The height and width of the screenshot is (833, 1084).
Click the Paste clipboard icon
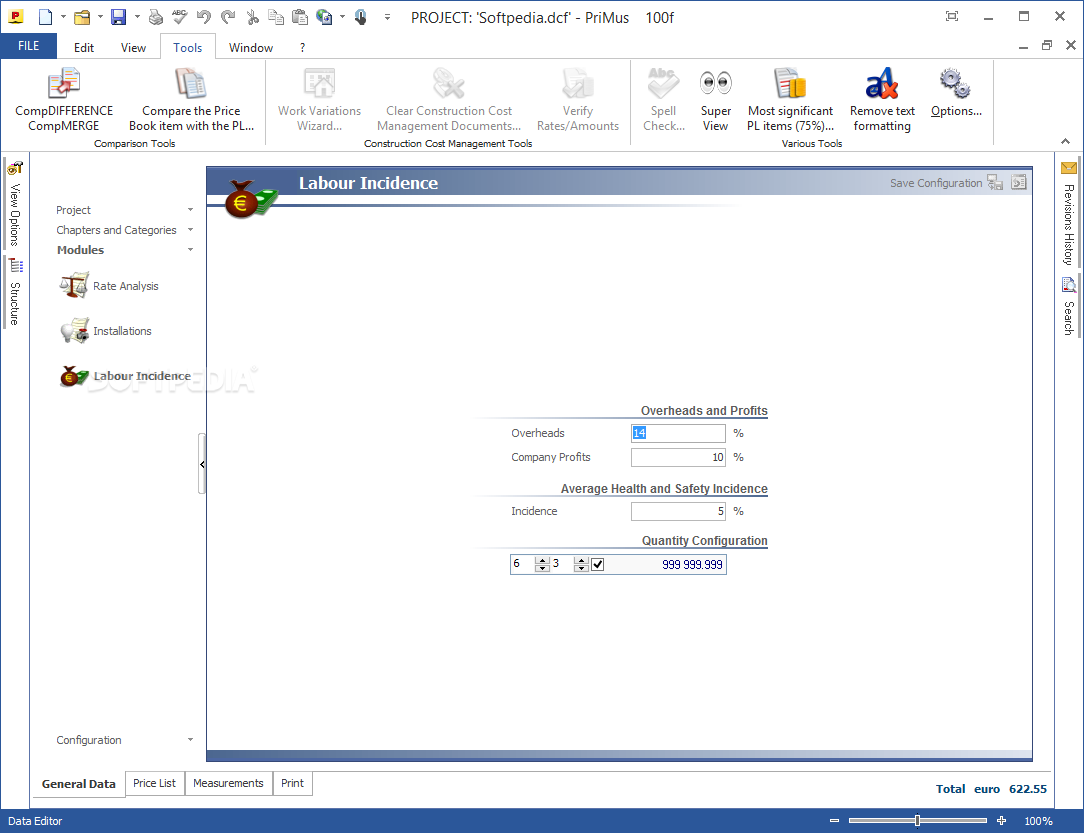tap(300, 17)
